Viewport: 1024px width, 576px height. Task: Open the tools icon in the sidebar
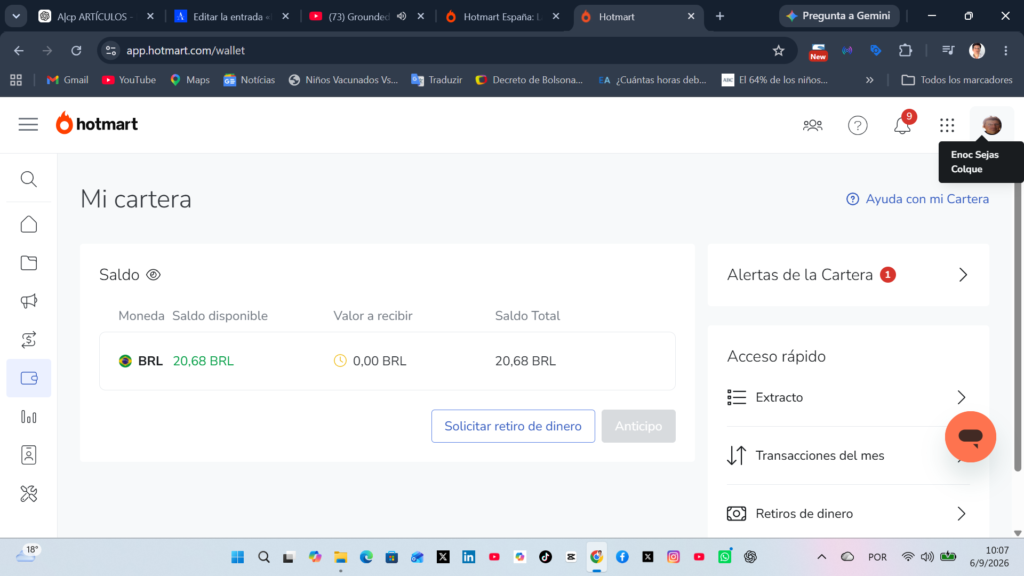[29, 494]
